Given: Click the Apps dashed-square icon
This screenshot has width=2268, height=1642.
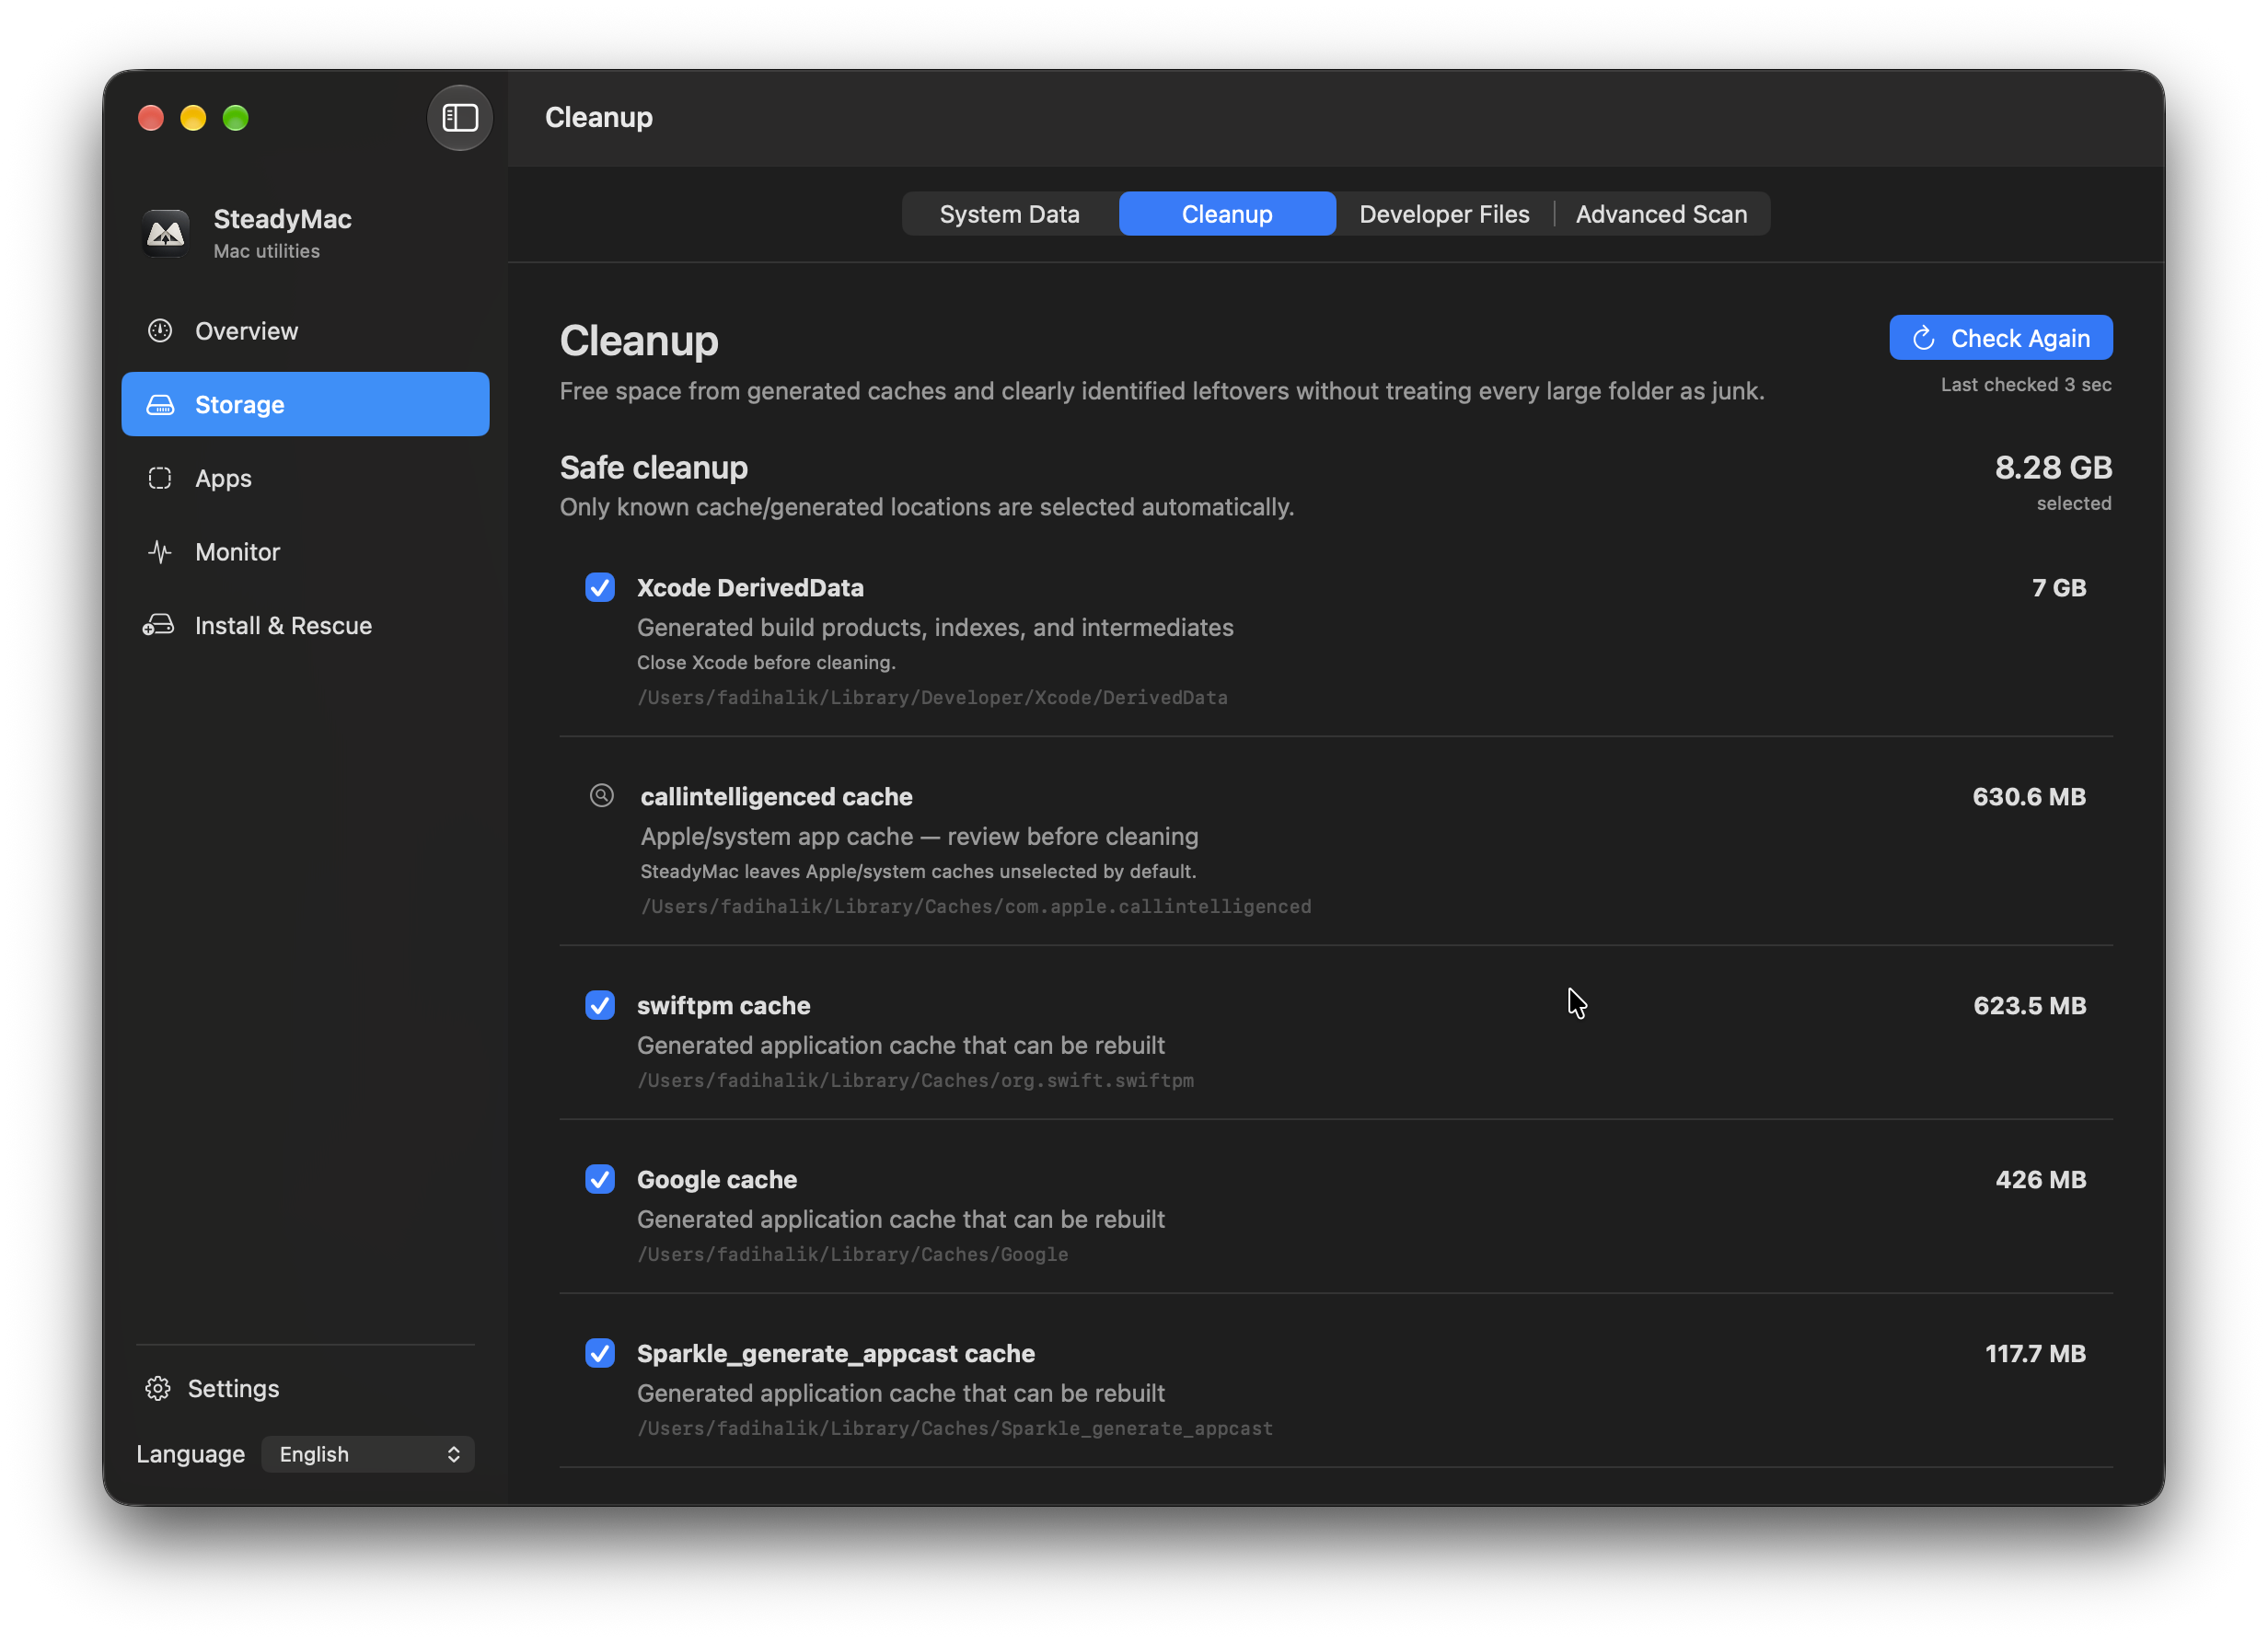Looking at the screenshot, I should point(160,478).
